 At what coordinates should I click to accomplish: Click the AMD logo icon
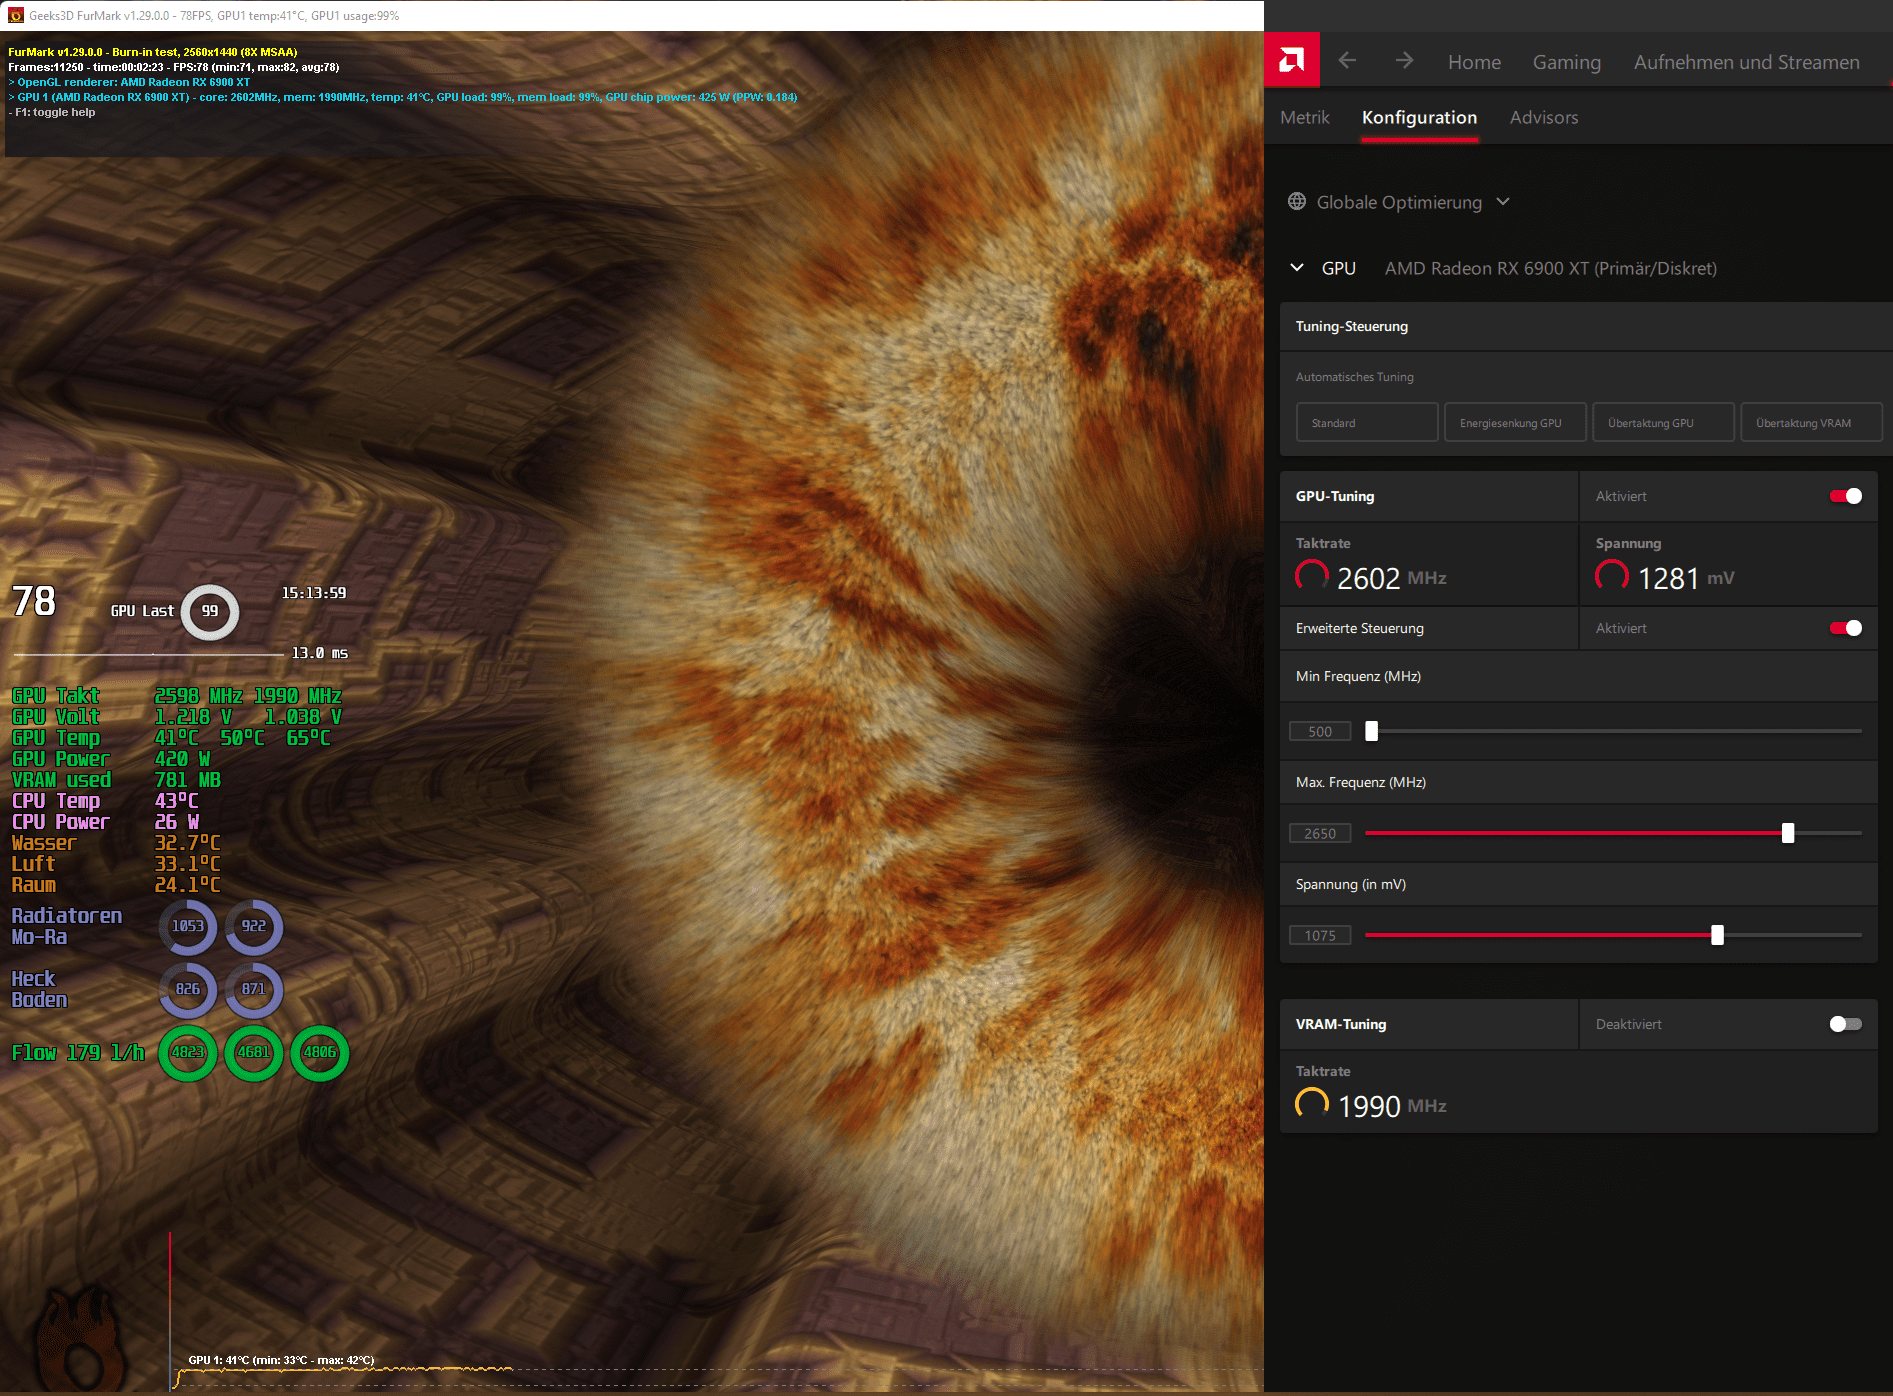point(1291,61)
